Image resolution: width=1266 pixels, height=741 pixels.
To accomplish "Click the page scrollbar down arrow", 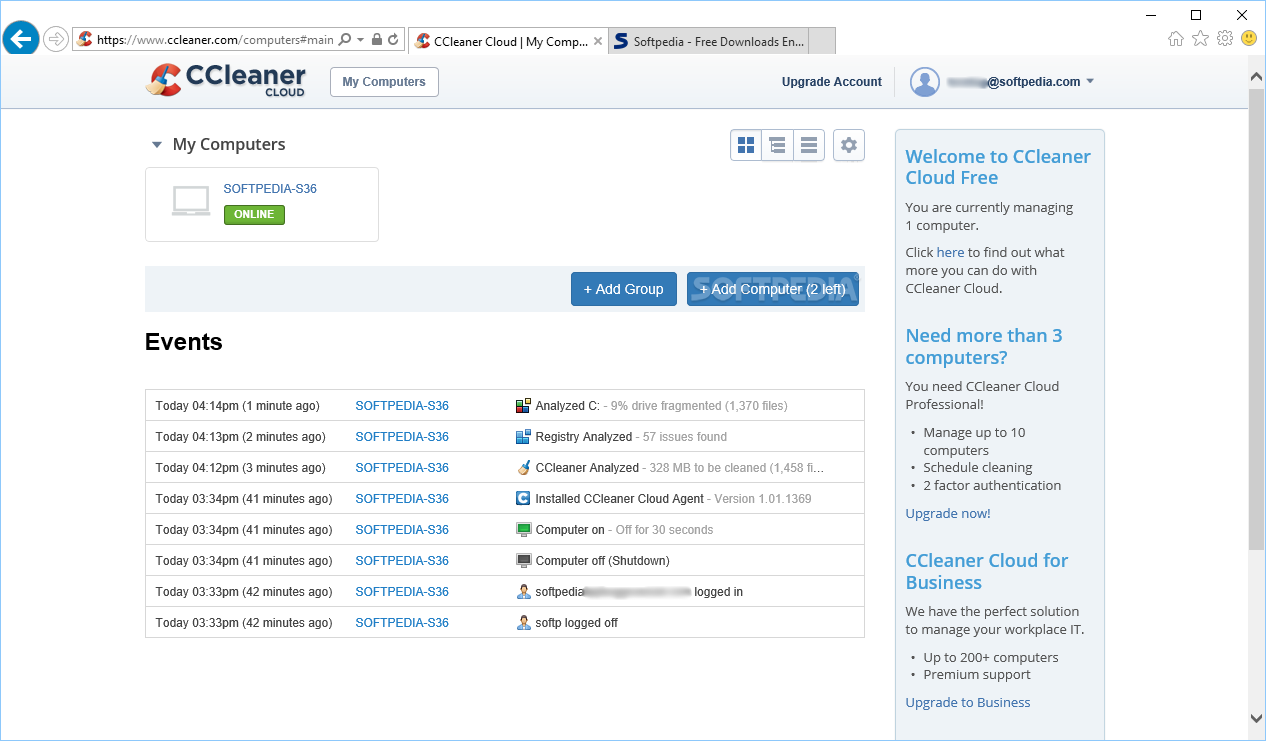I will [1256, 718].
